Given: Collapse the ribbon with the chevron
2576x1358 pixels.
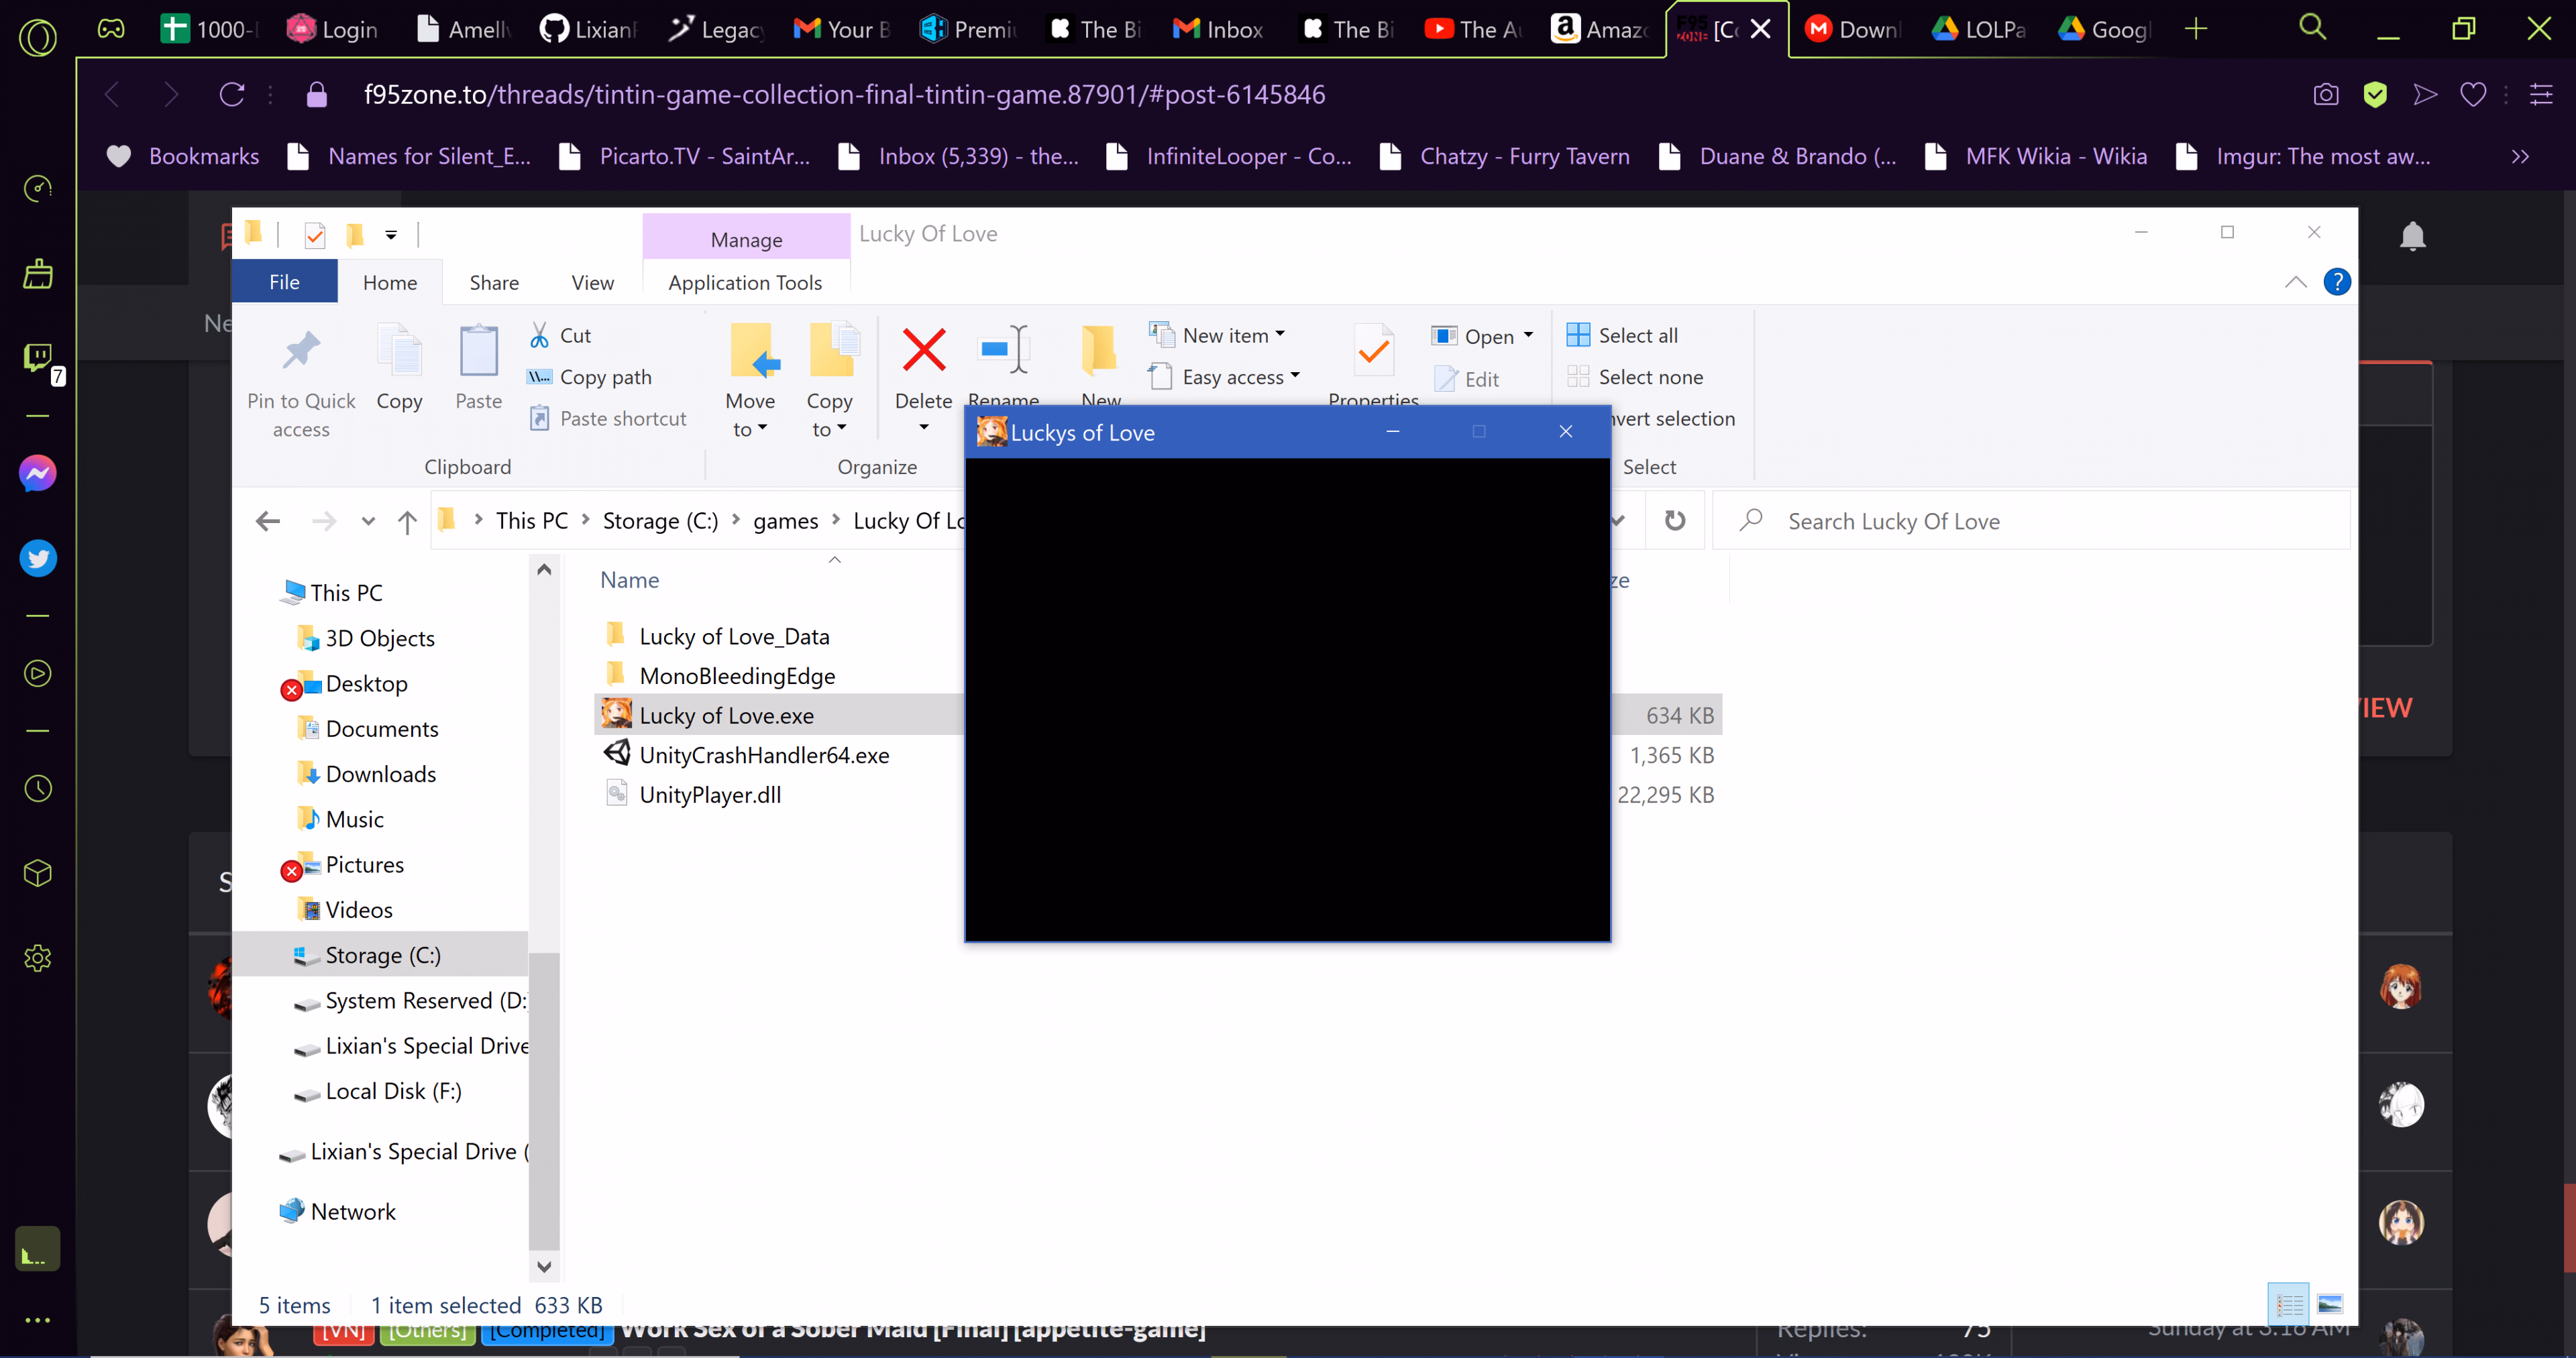Looking at the screenshot, I should [x=2296, y=282].
